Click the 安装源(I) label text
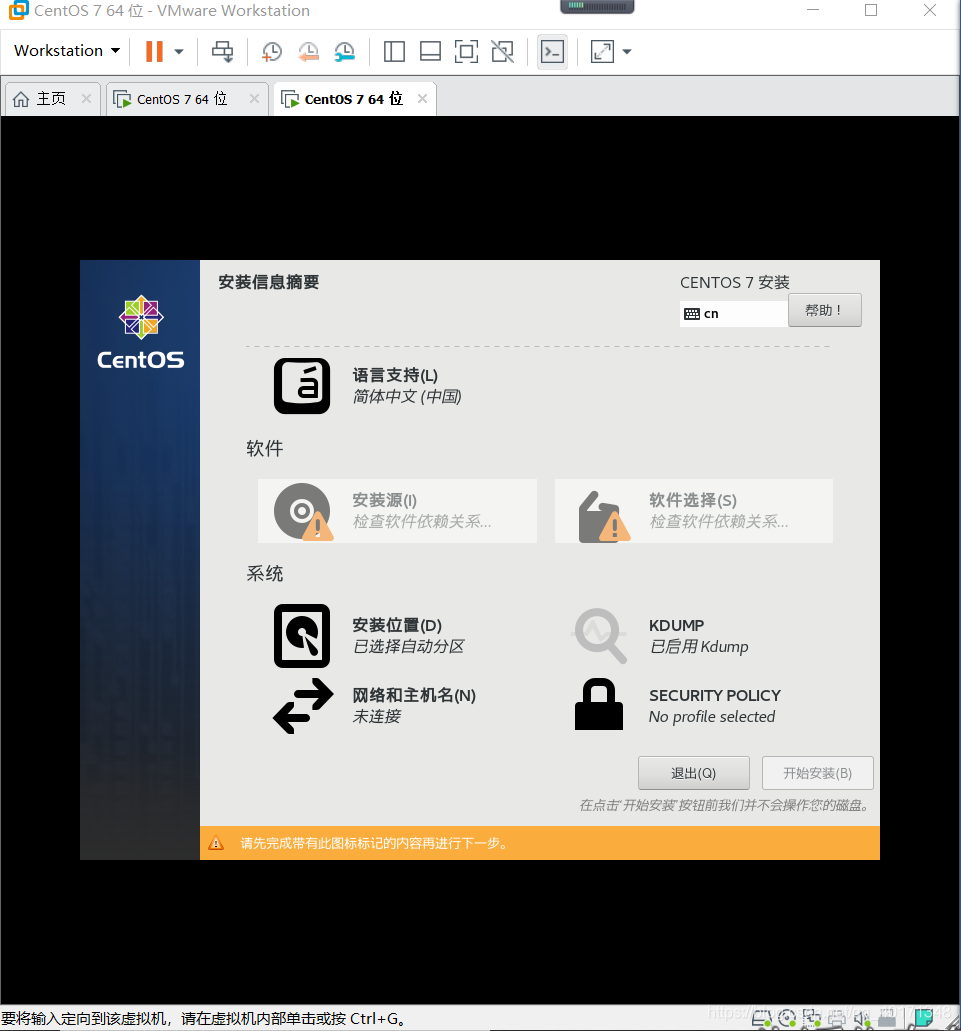The width and height of the screenshot is (961, 1031). pos(385,500)
